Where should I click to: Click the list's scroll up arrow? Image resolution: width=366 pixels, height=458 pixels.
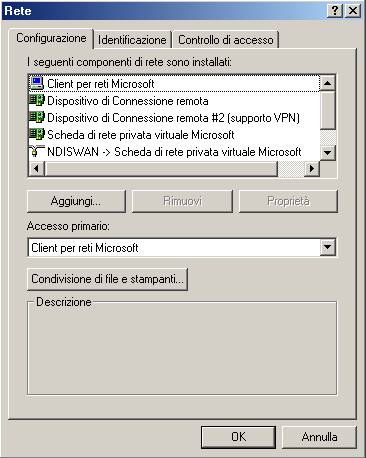click(x=328, y=83)
